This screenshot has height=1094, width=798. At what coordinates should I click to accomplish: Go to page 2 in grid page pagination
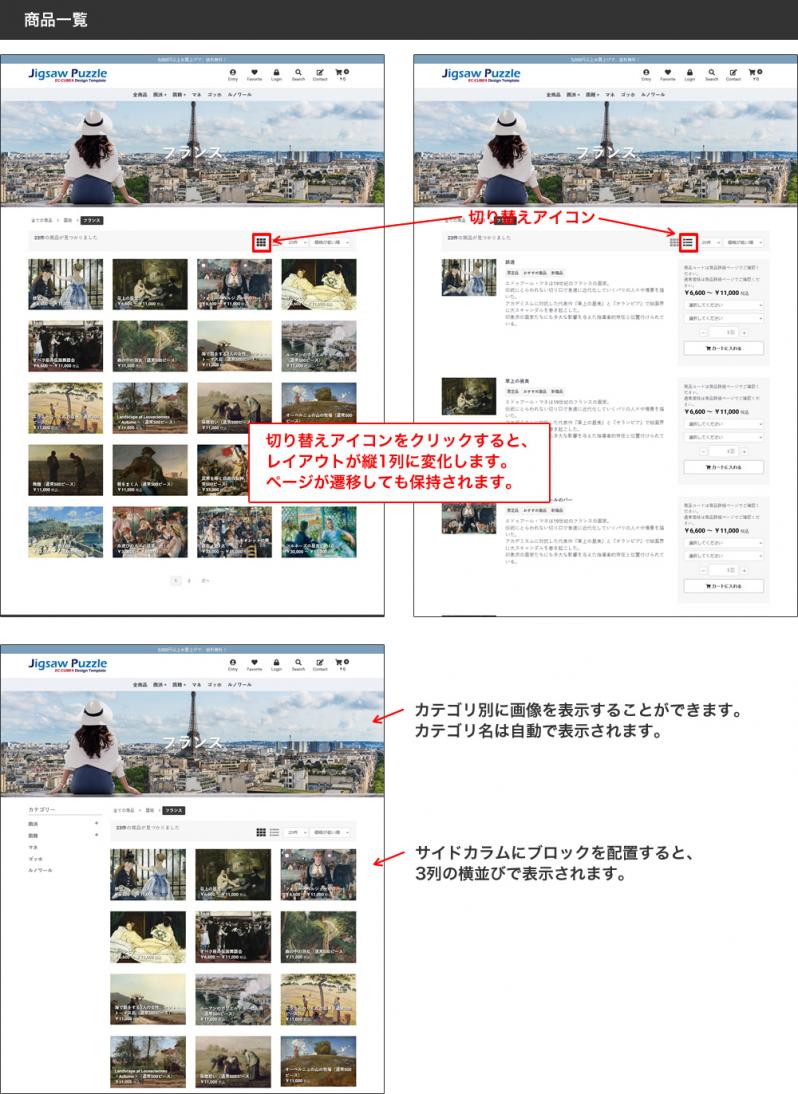point(189,580)
